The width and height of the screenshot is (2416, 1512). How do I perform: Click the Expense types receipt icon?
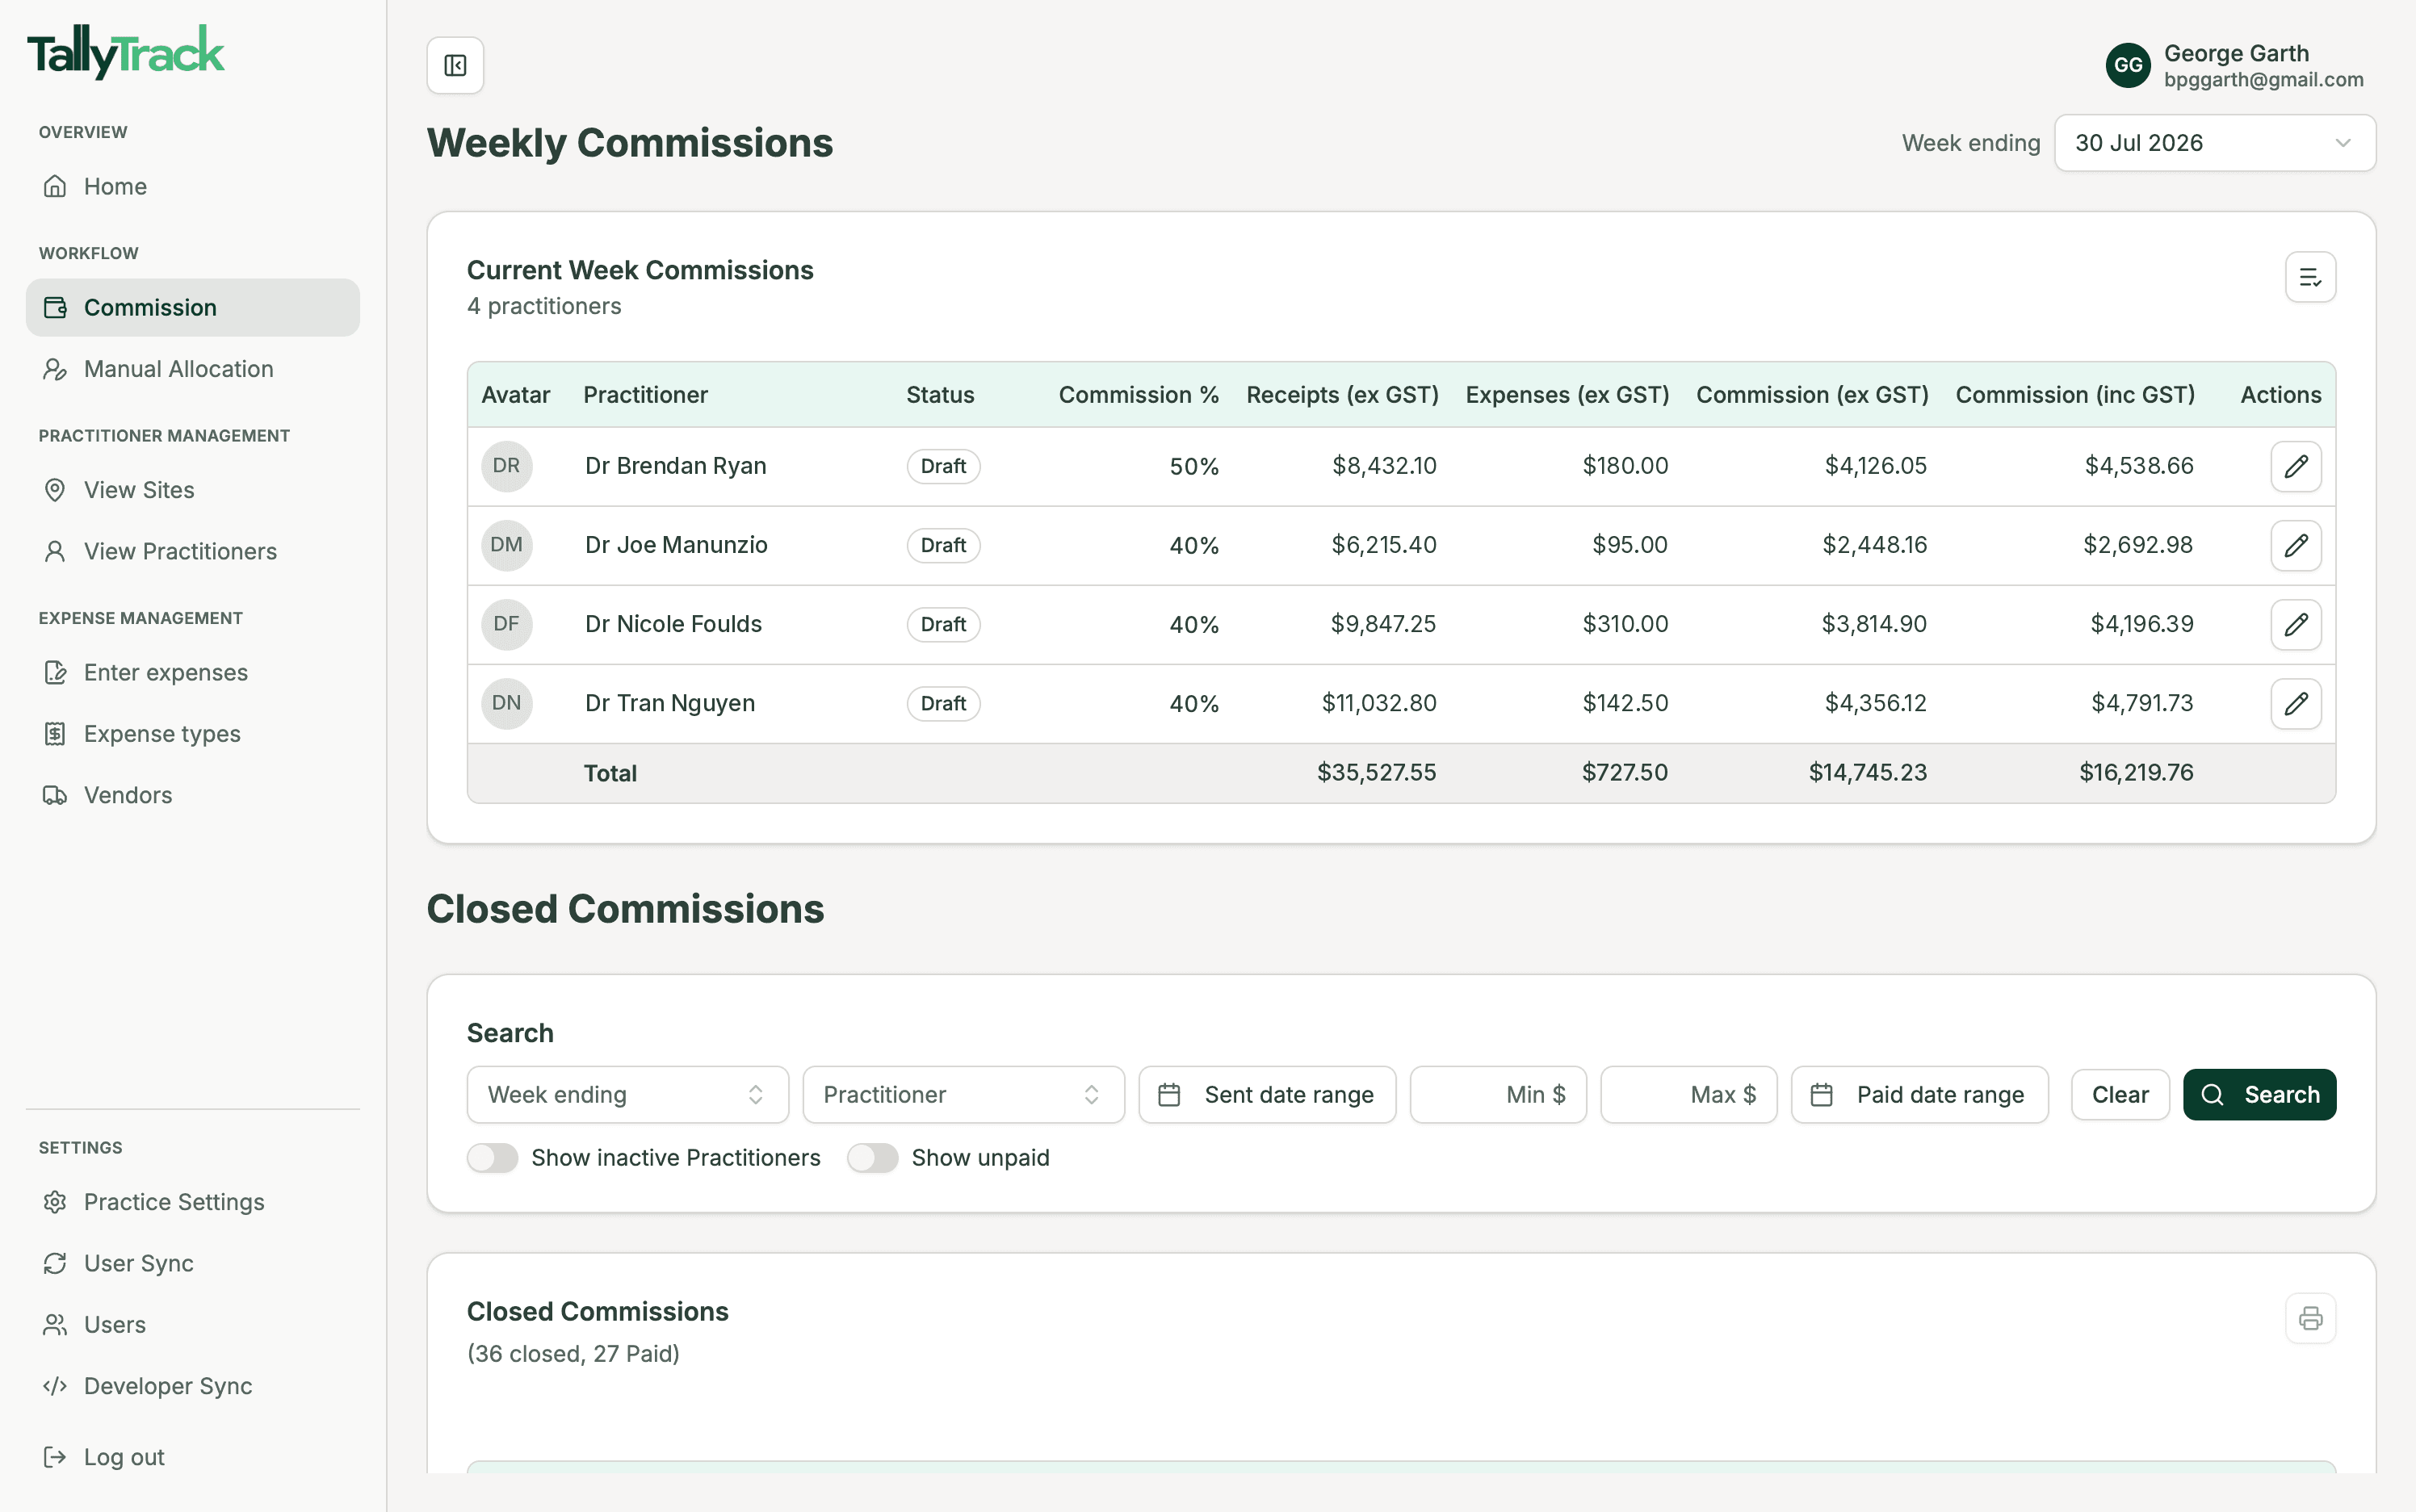point(55,734)
